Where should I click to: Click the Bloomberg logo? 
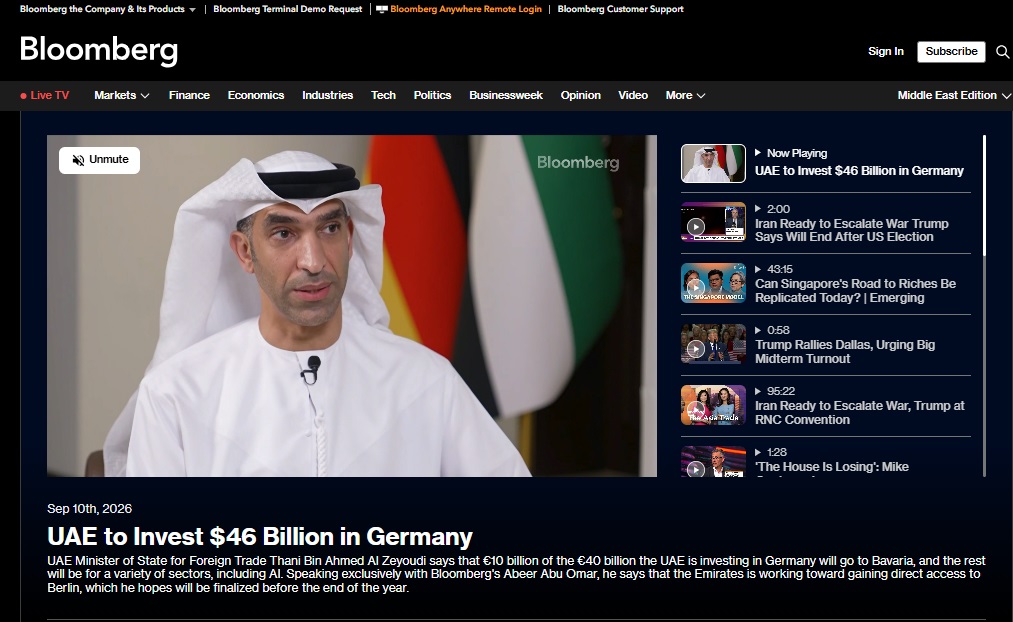[99, 50]
